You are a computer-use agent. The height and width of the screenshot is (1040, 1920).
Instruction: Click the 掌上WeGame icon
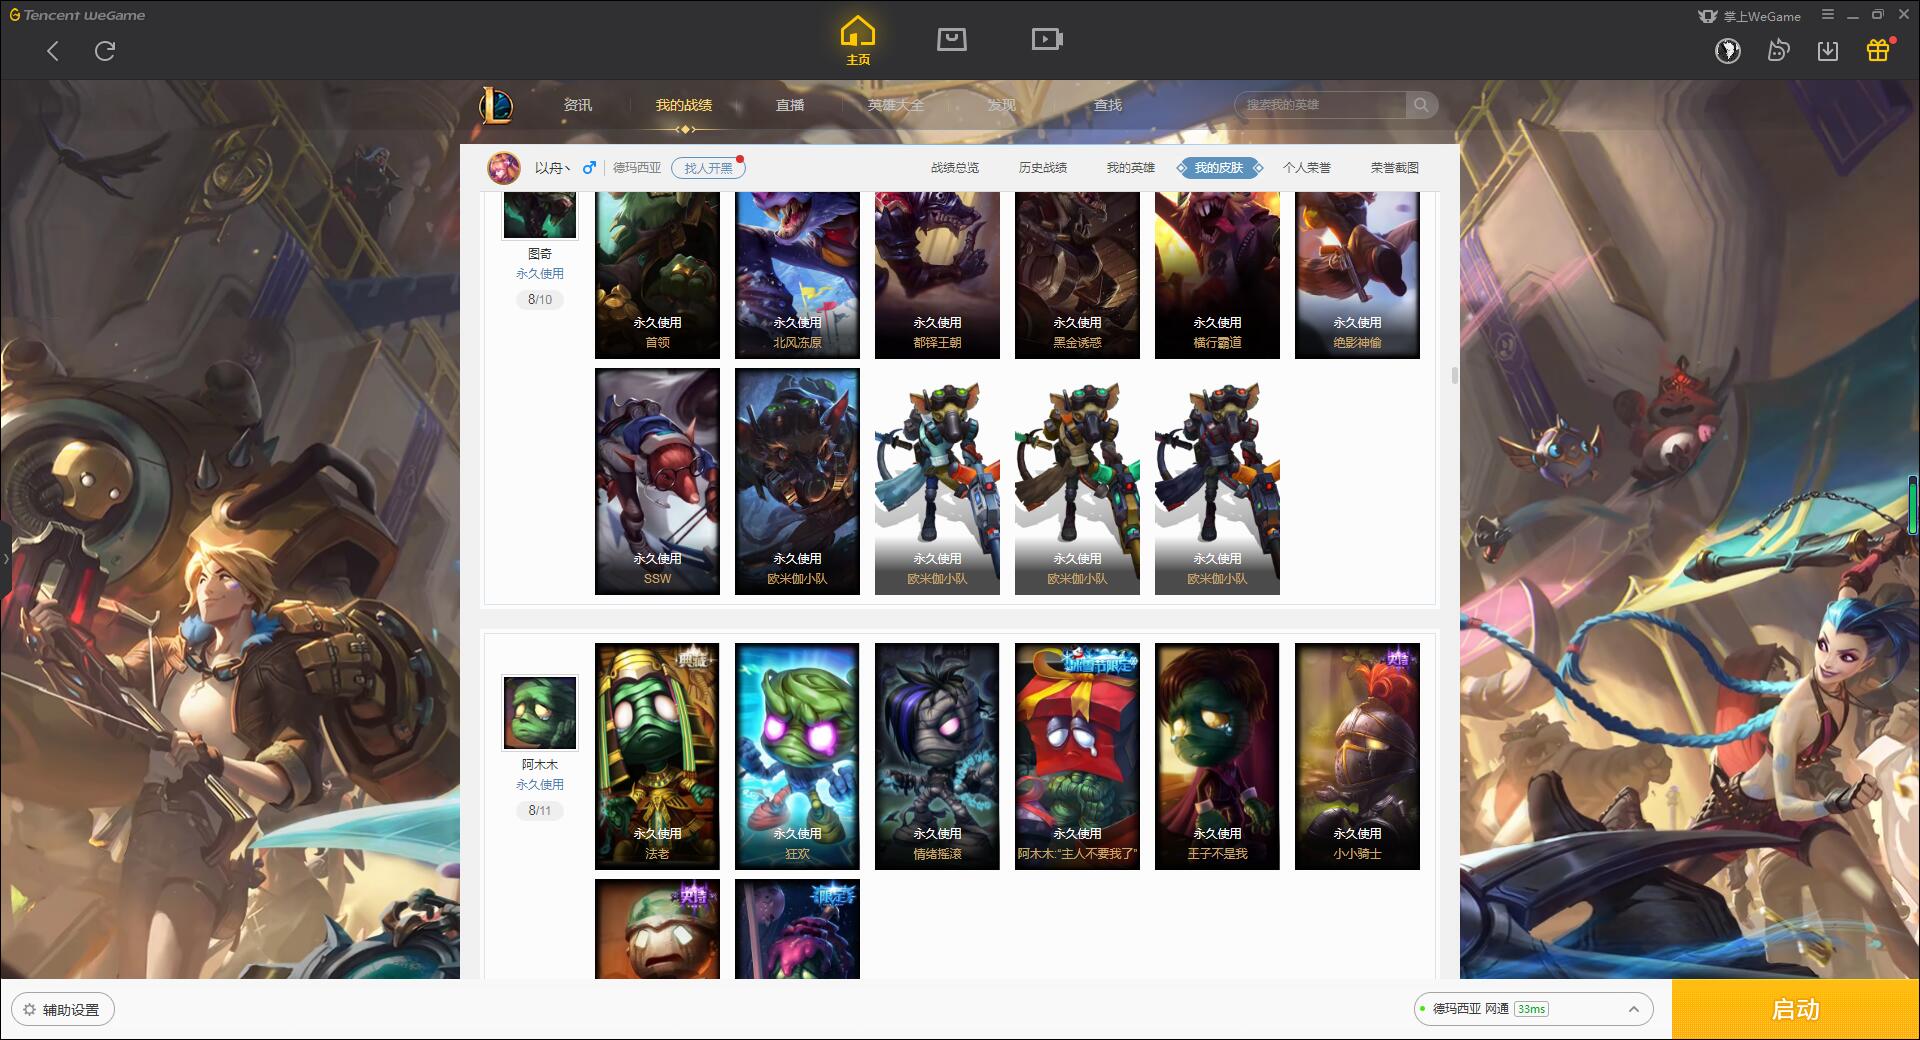click(1708, 16)
